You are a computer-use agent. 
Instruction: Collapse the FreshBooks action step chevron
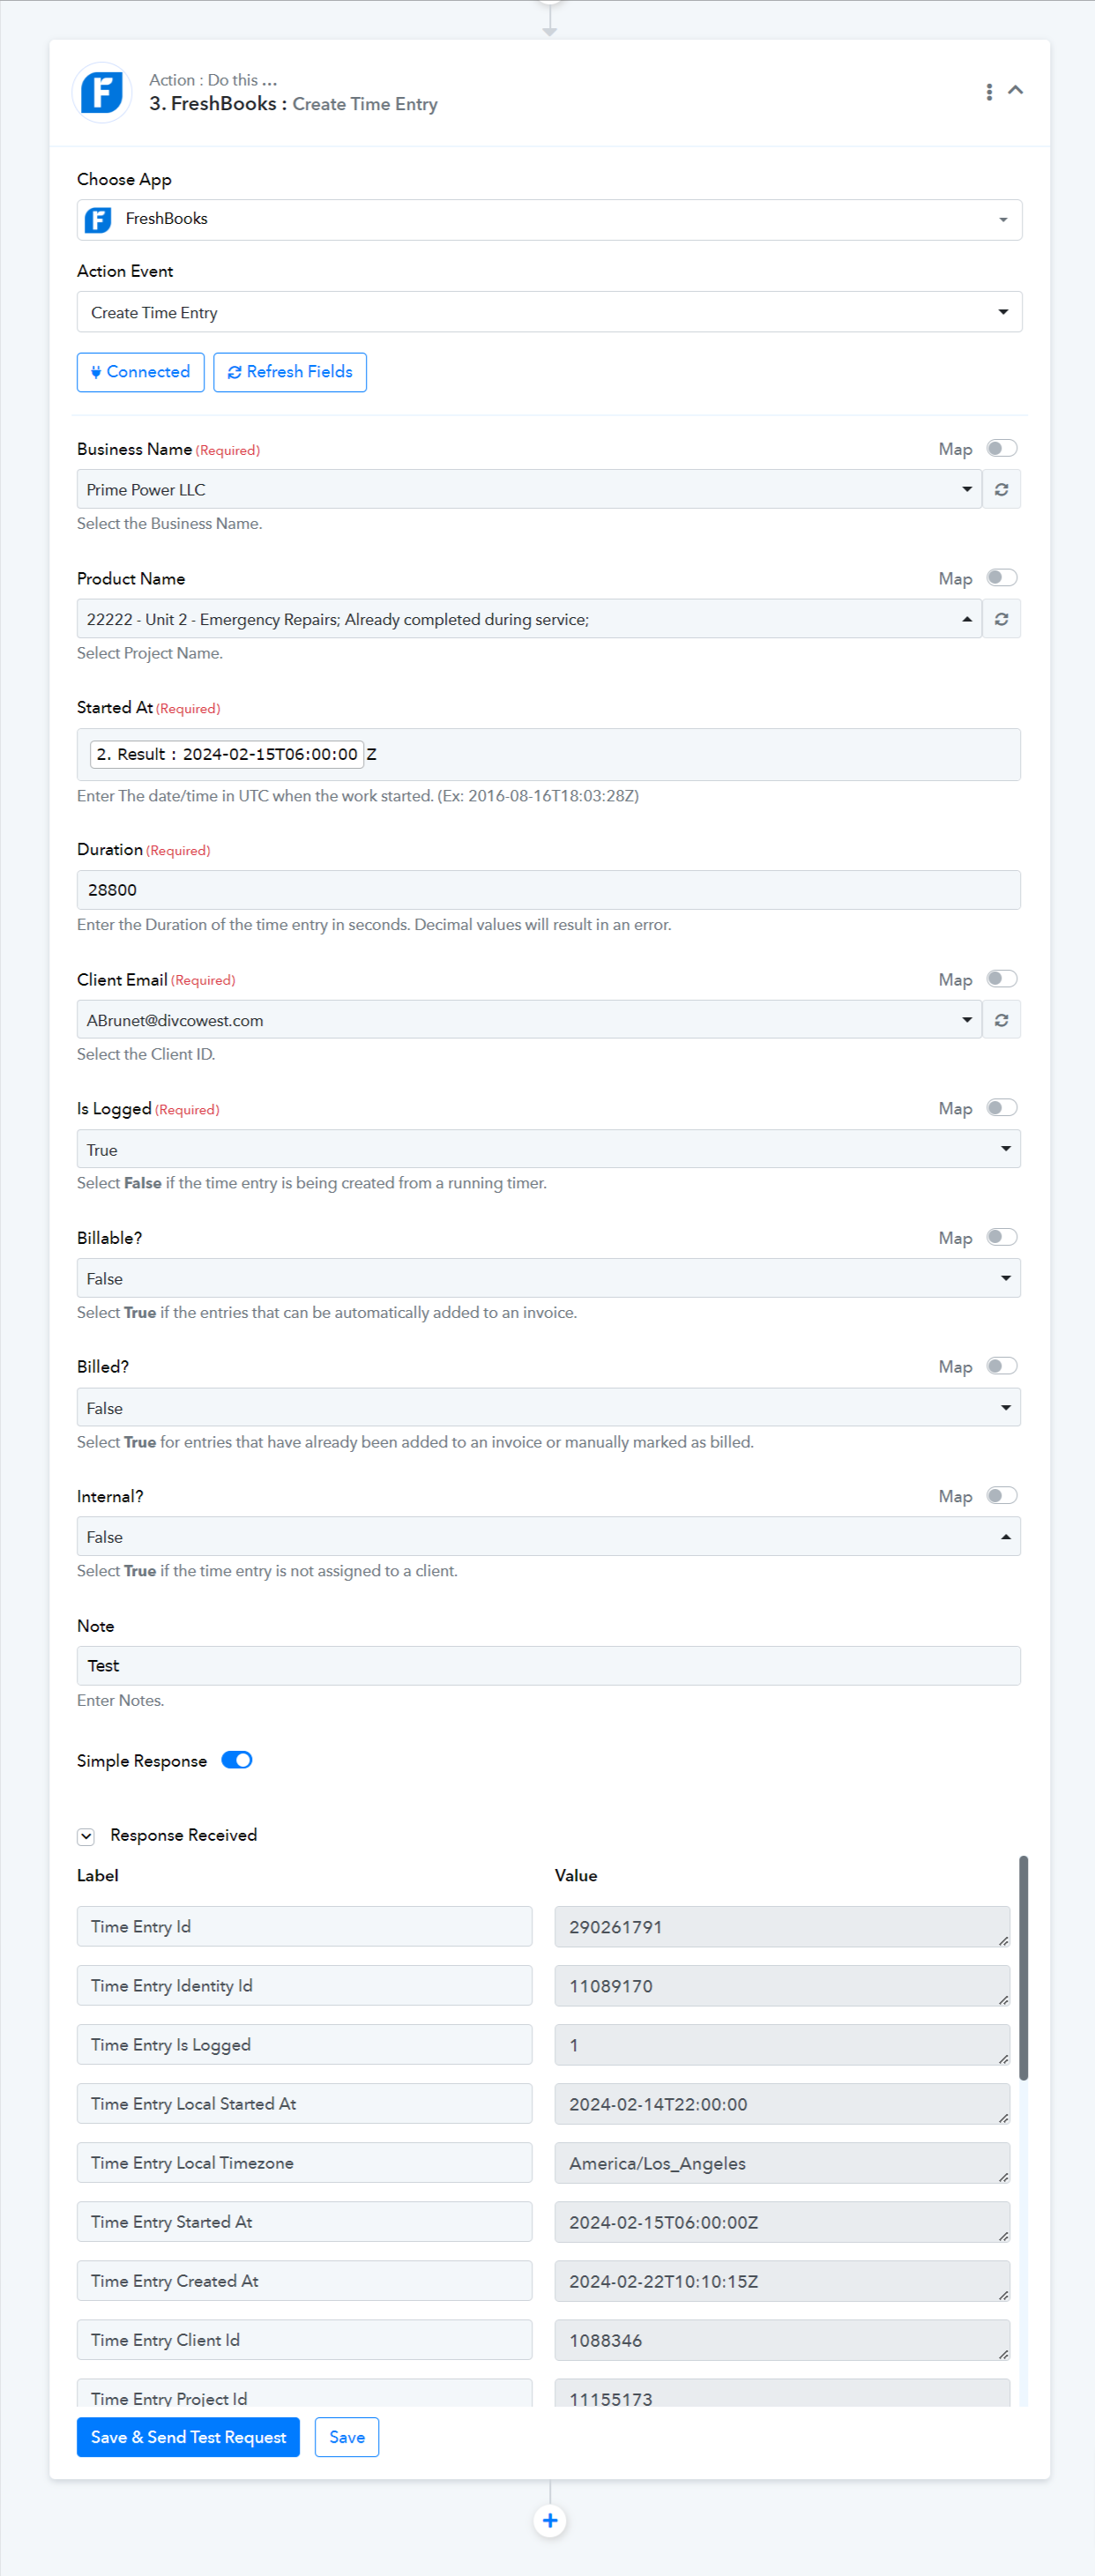tap(1015, 90)
